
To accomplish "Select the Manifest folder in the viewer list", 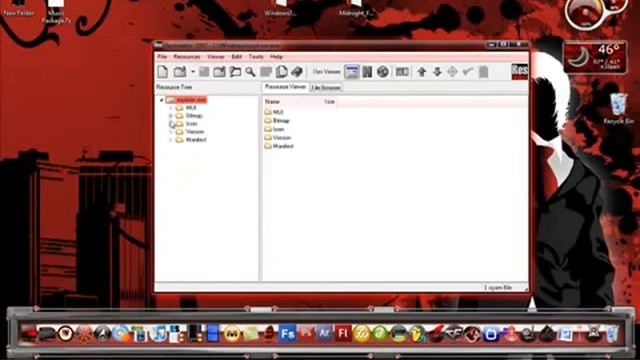I will tap(279, 146).
